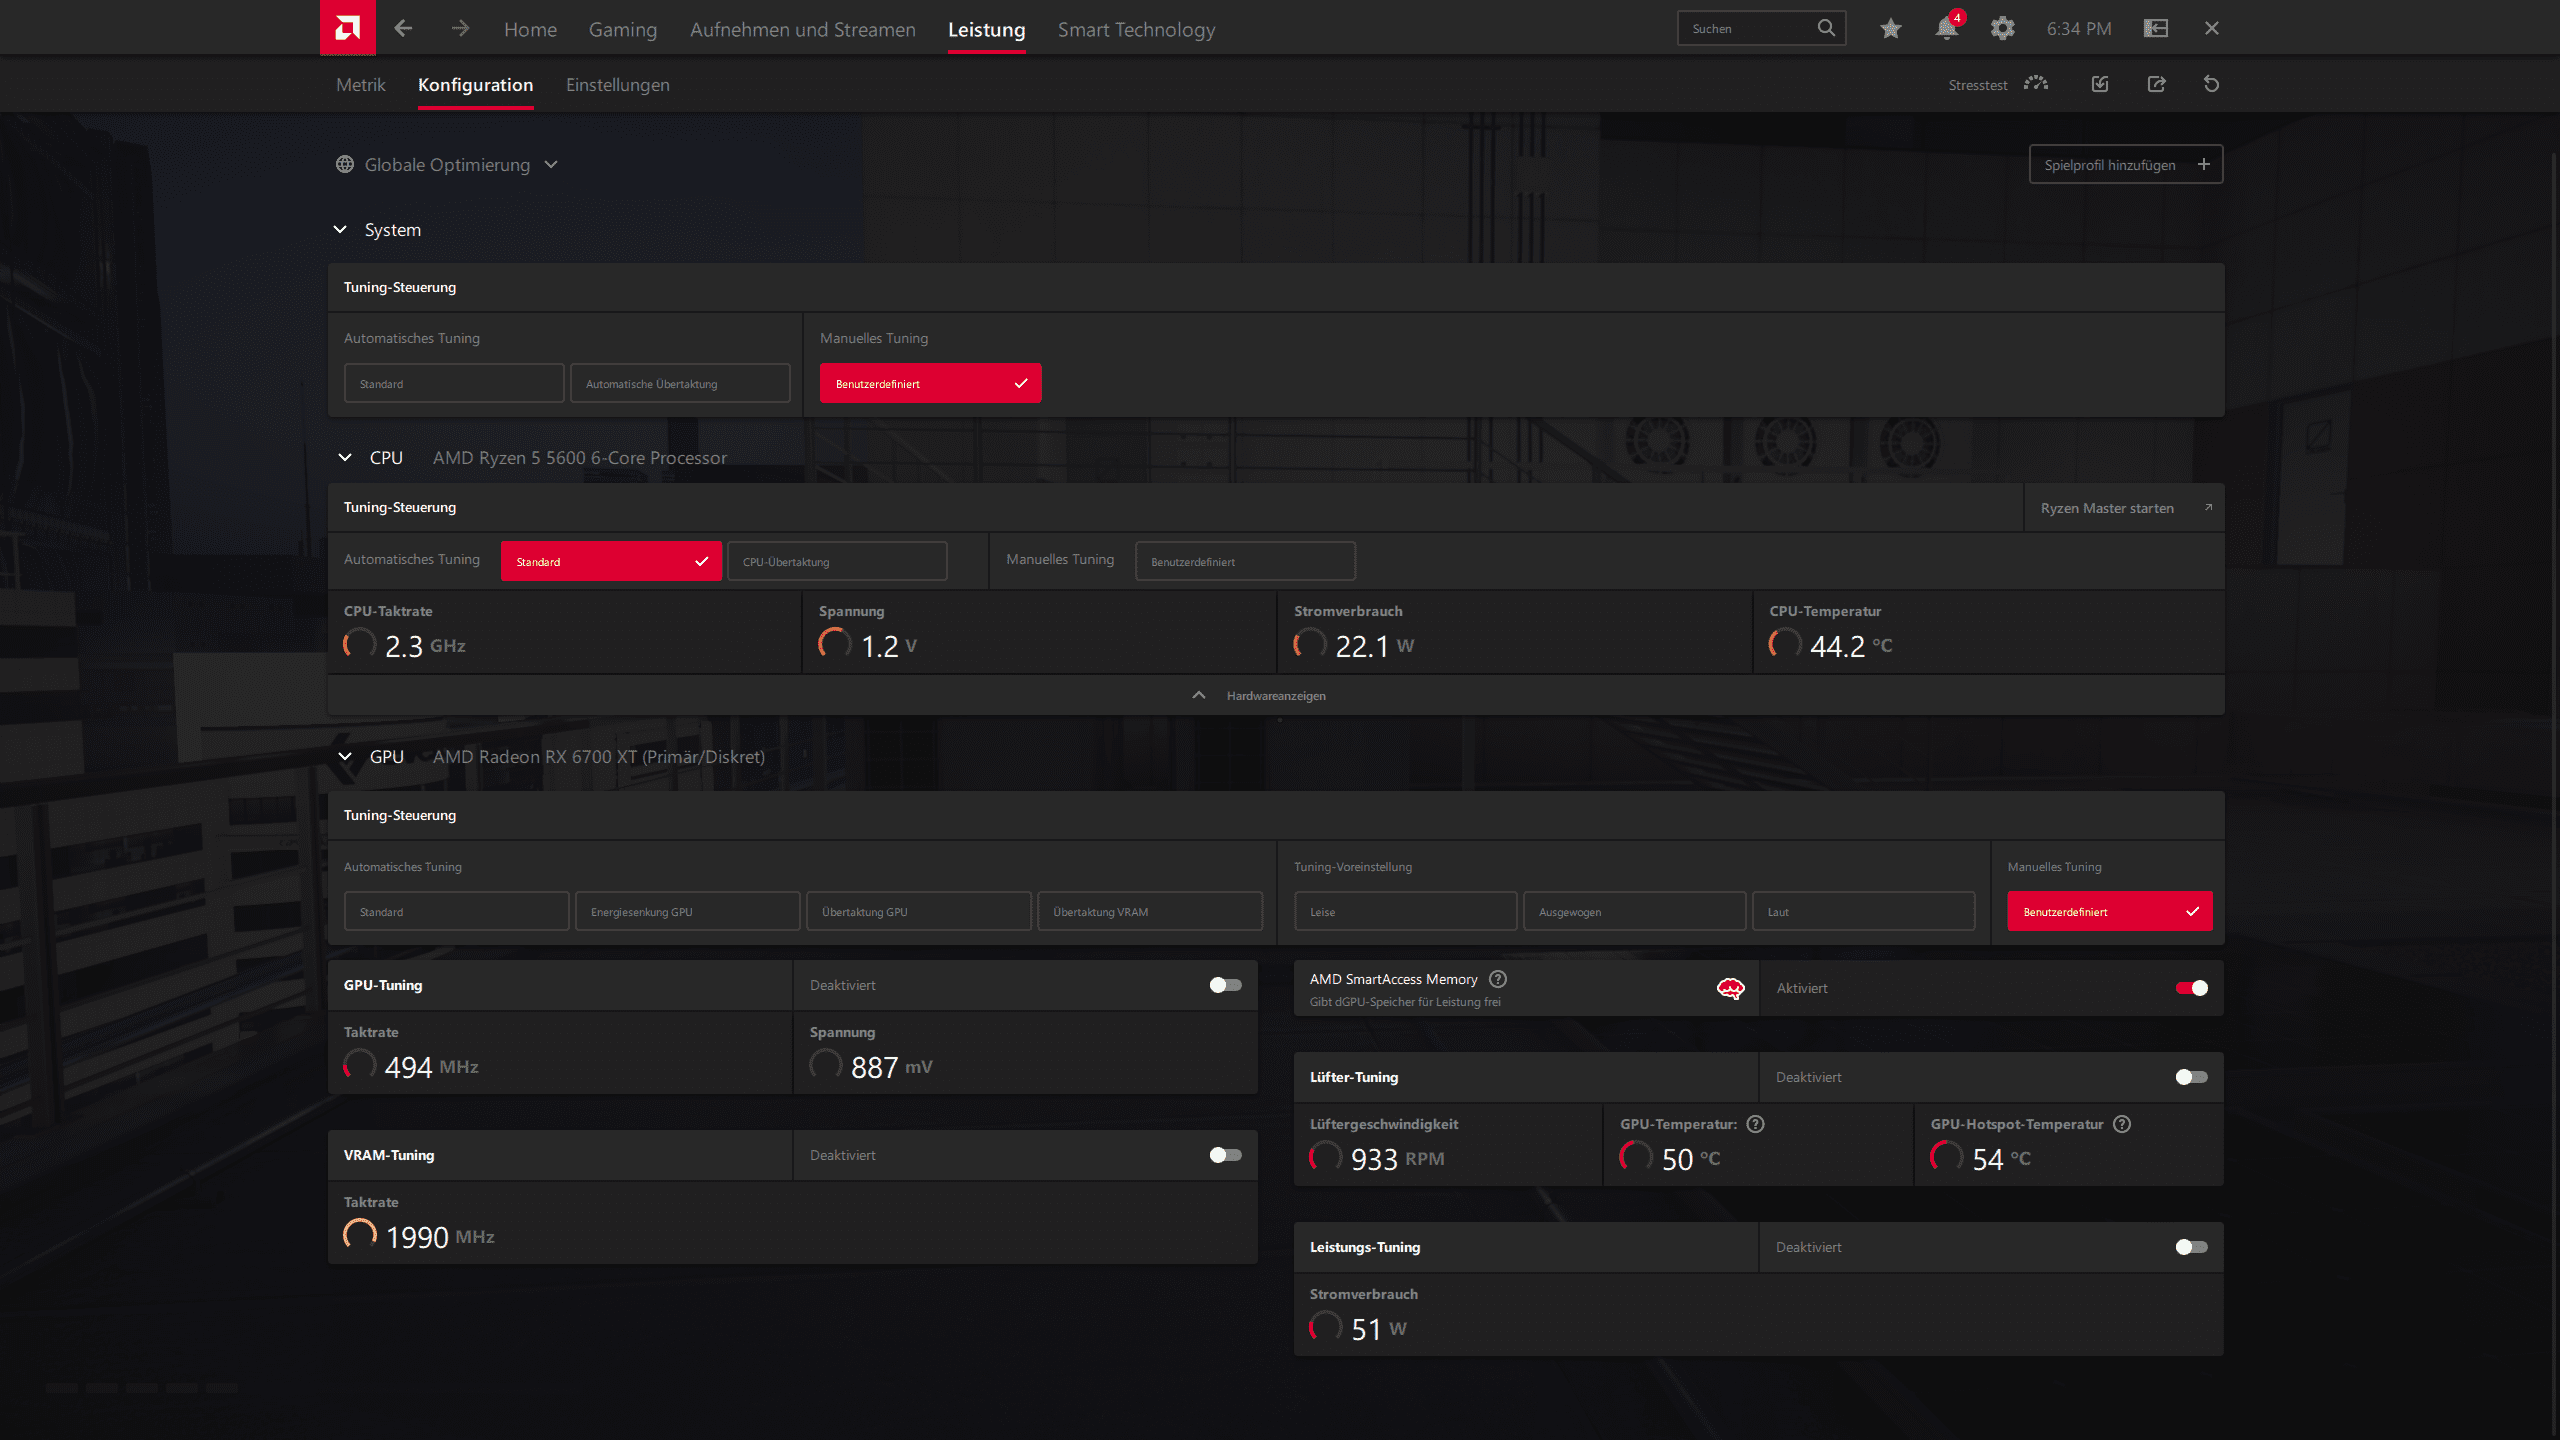Screen dimensions: 2560x1440
Task: Enable the VRAM-Tuning switch
Action: (1225, 1155)
